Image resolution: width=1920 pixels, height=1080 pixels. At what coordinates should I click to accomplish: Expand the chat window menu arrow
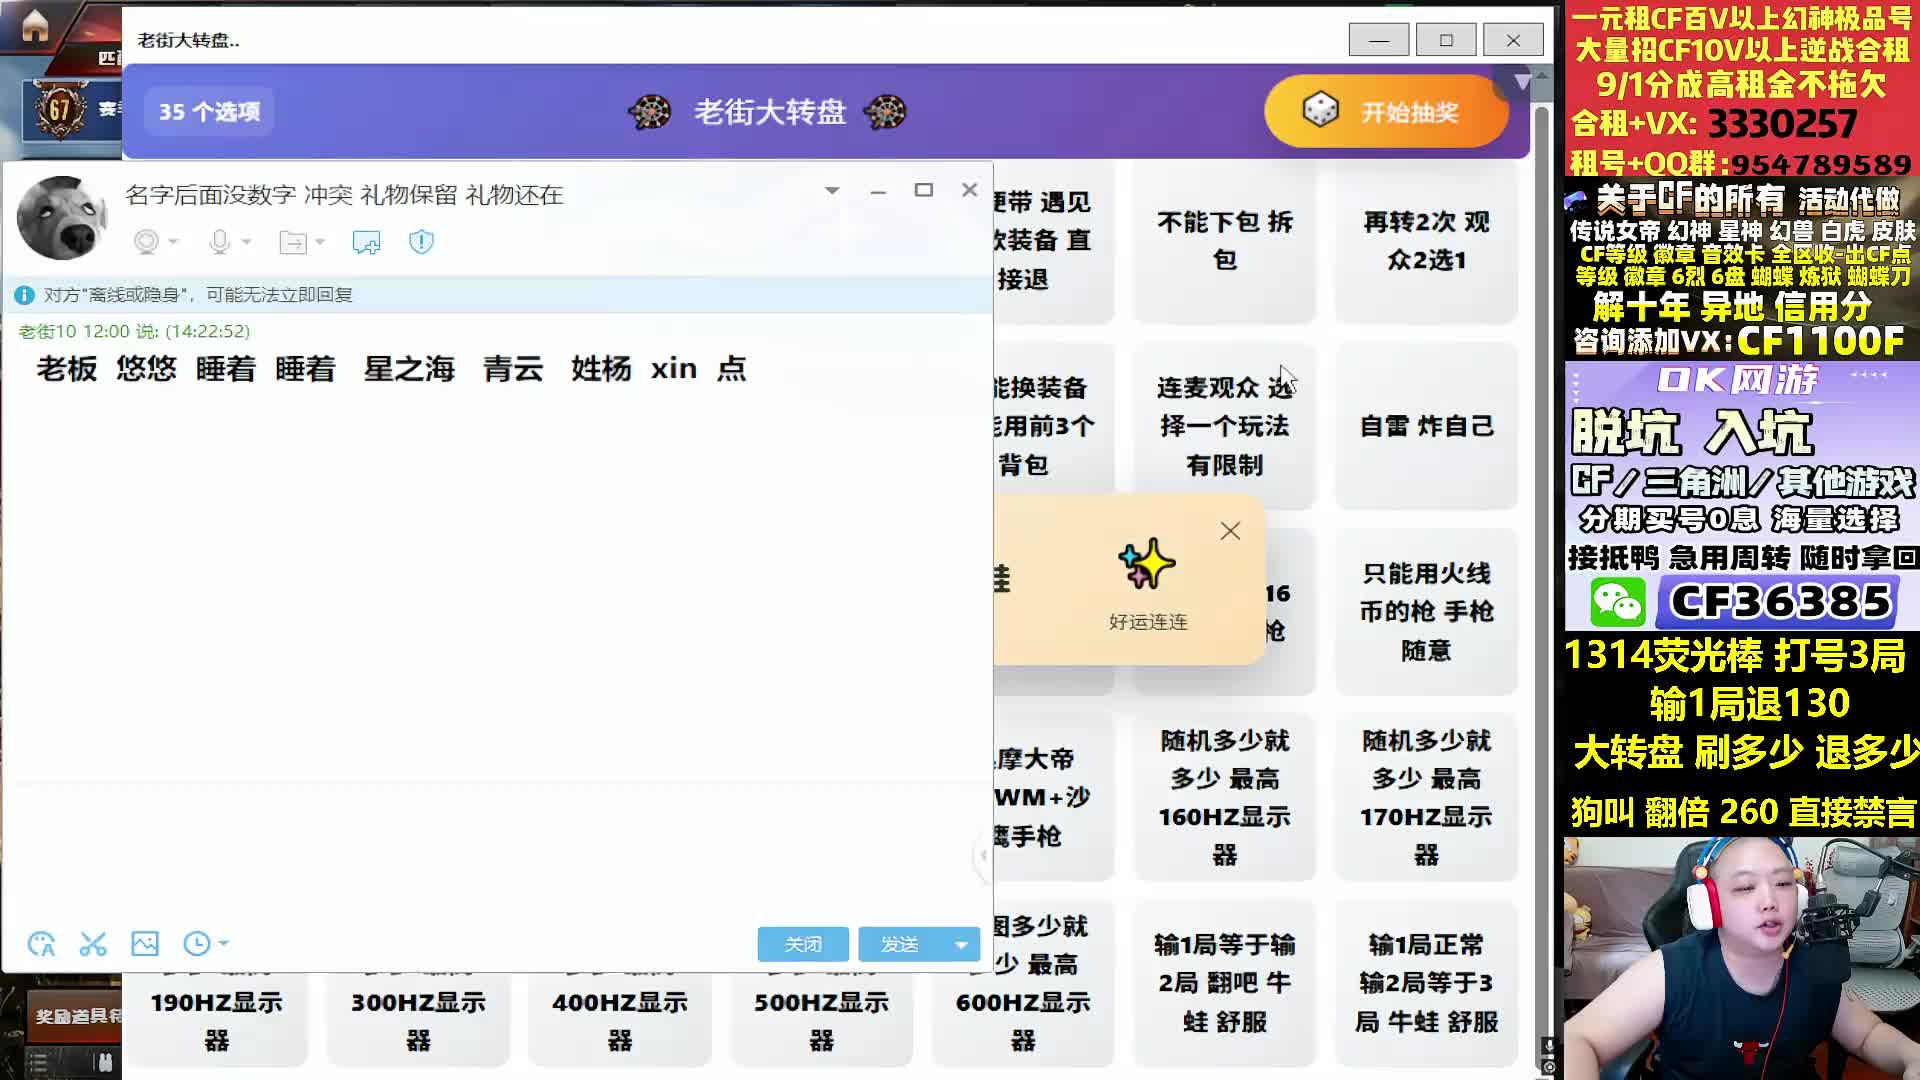832,190
